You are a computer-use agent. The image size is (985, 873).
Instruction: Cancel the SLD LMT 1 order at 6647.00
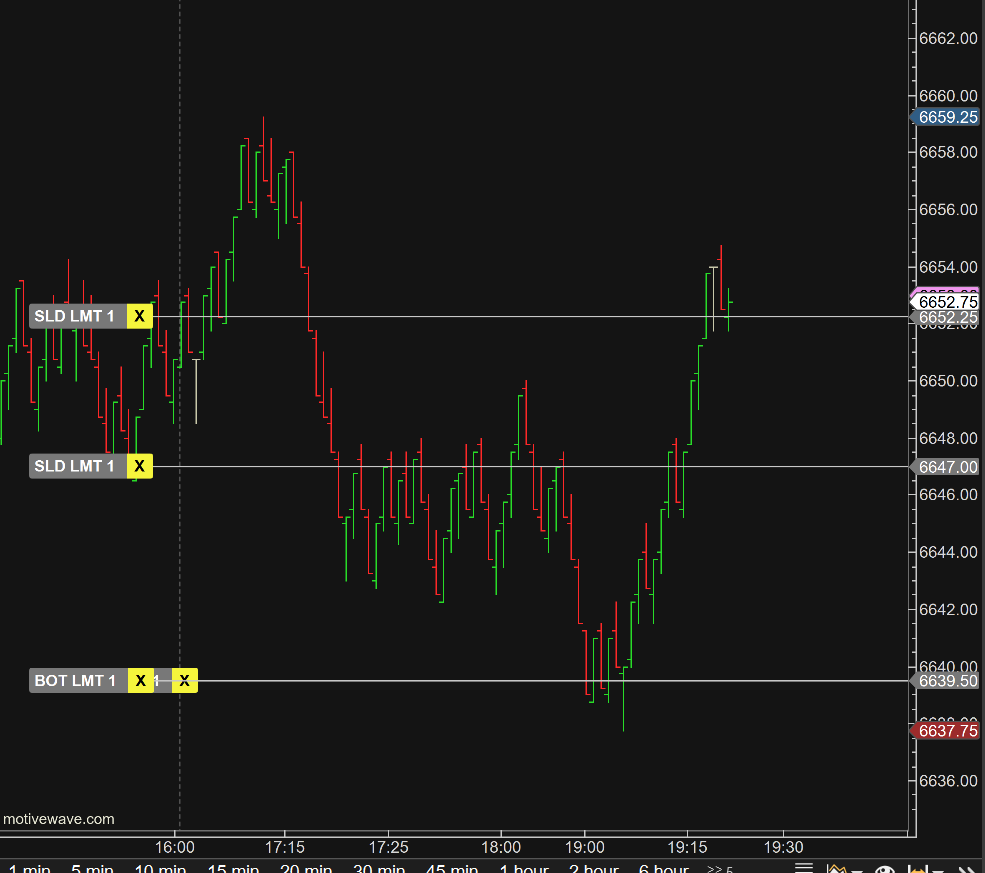[x=139, y=466]
